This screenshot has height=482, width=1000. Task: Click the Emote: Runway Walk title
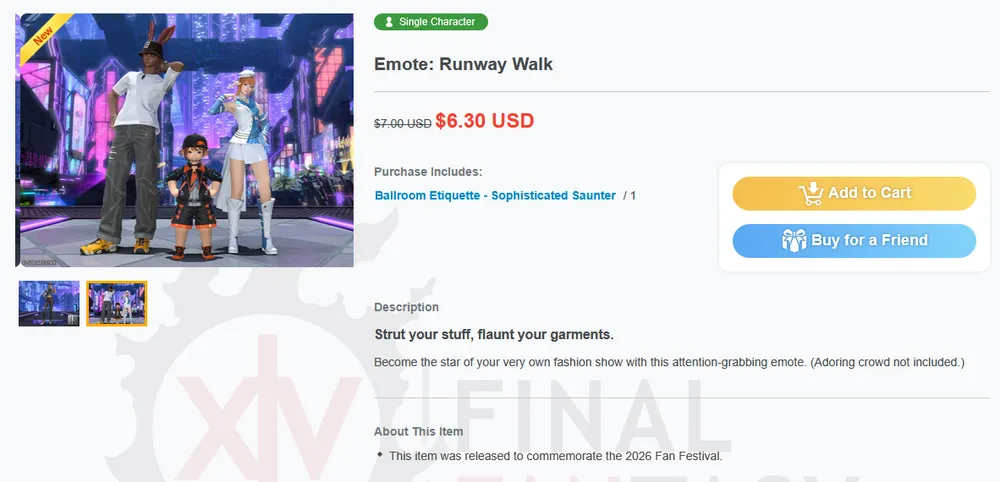point(463,64)
